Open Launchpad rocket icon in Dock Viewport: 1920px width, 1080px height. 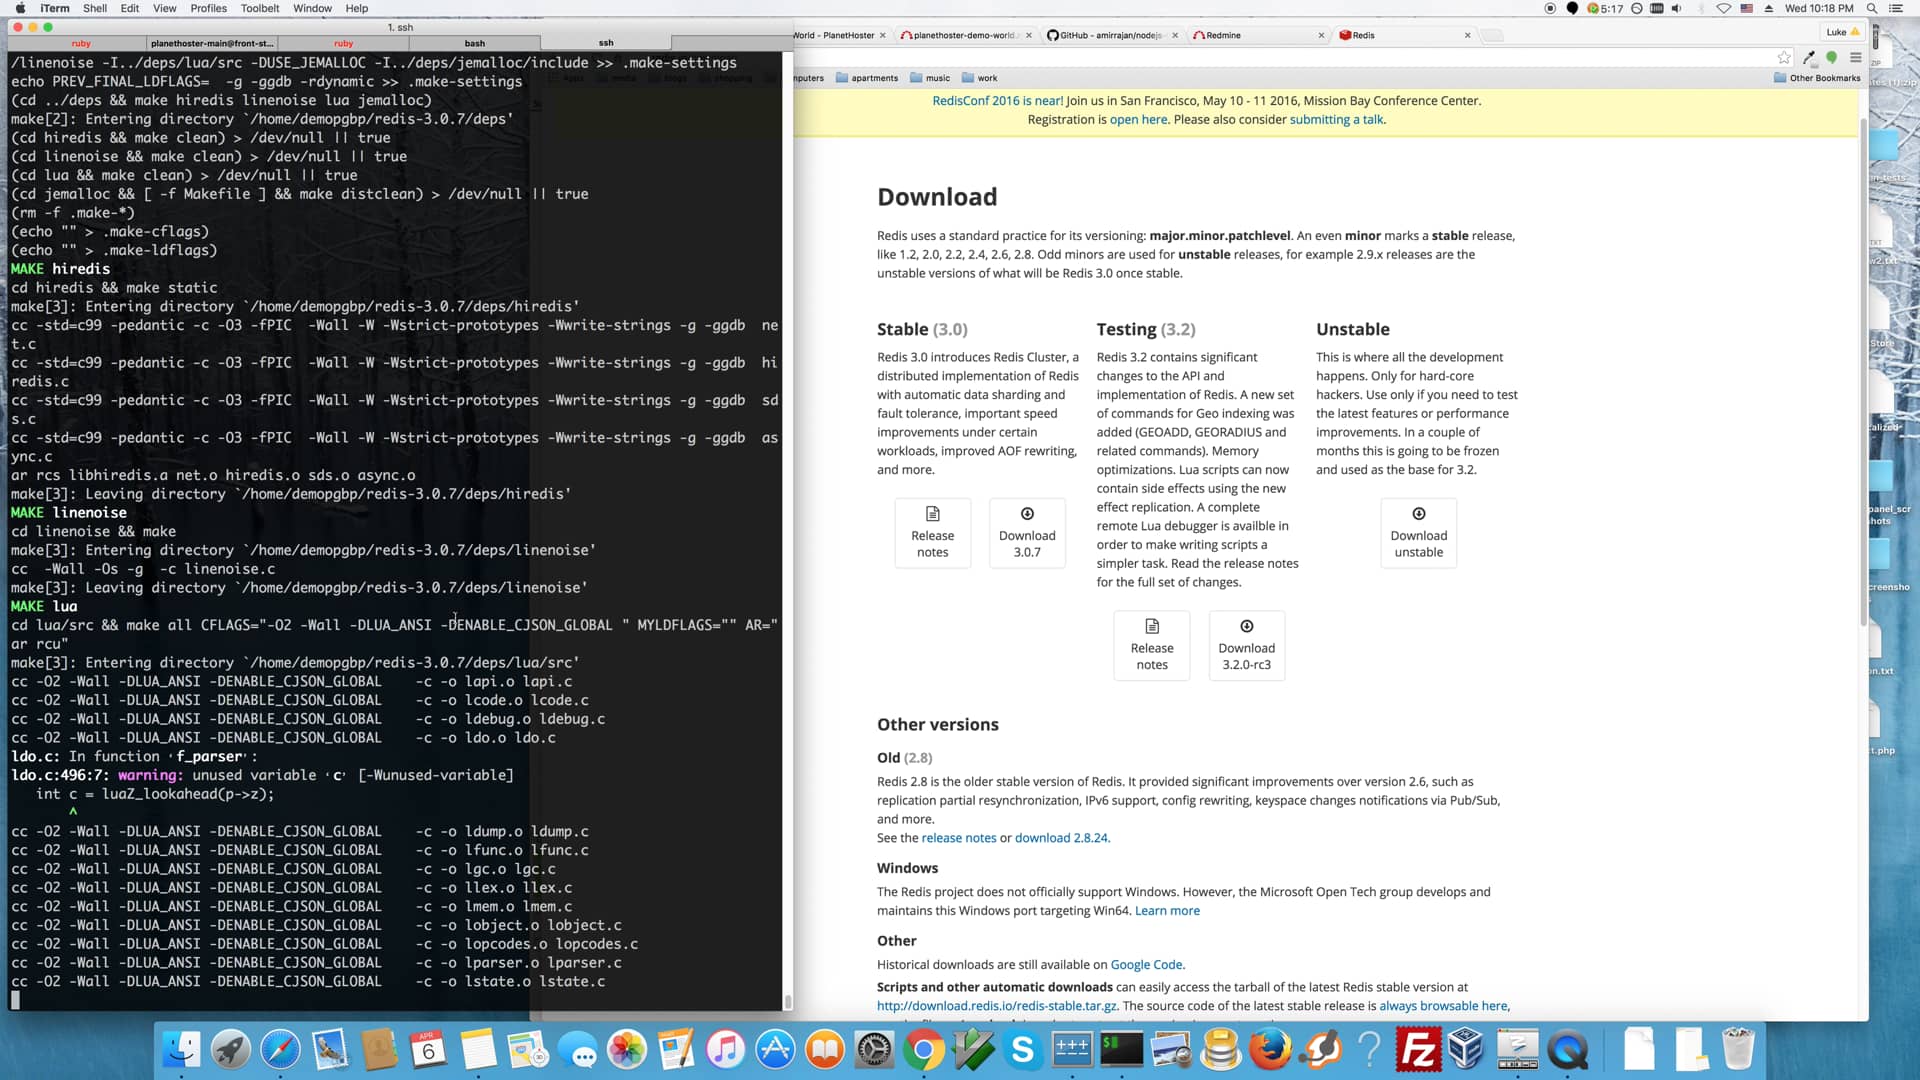(x=231, y=1050)
